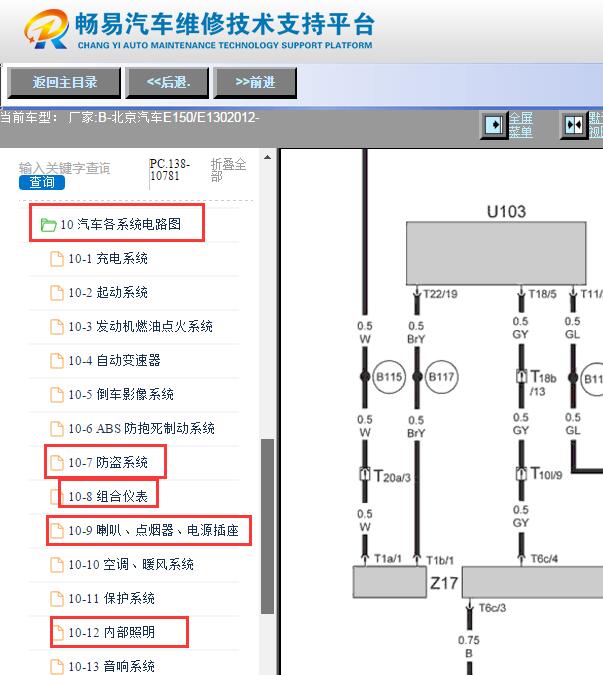Screen dimensions: 603x675
Task: Click the folder icon for 10 汽车各系统电路图
Action: [48, 224]
